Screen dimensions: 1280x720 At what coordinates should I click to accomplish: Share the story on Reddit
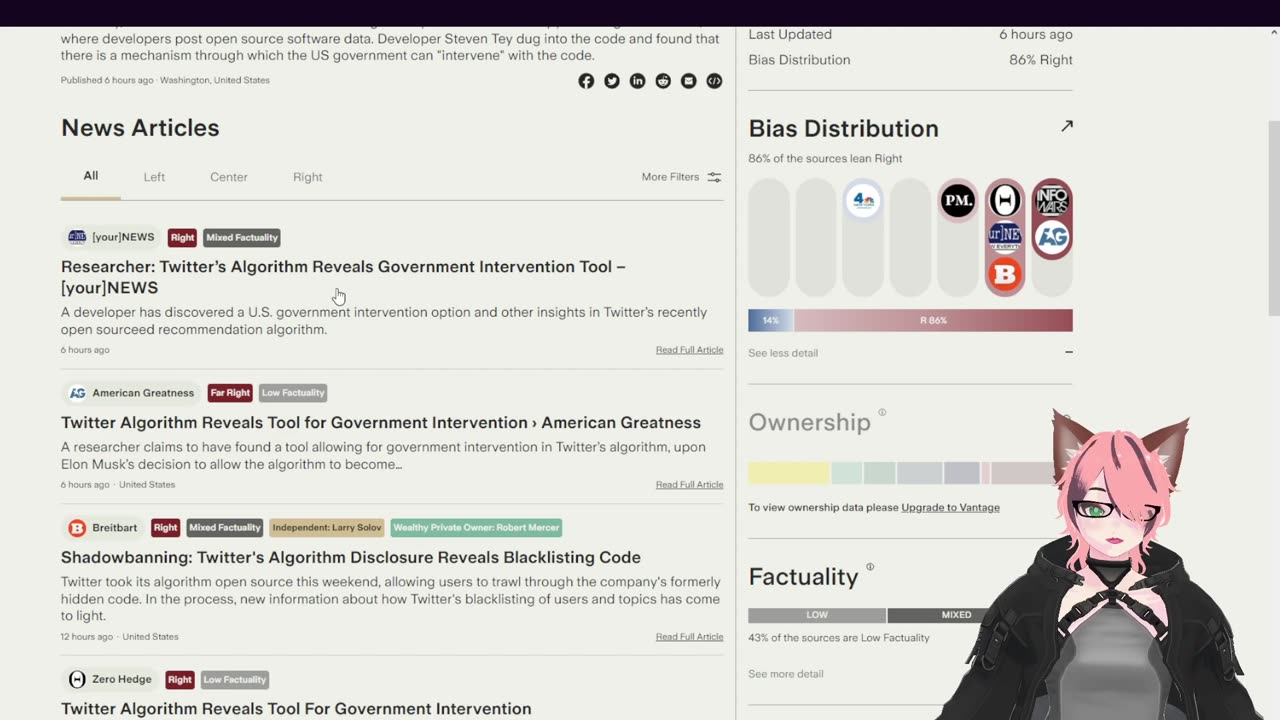[663, 81]
